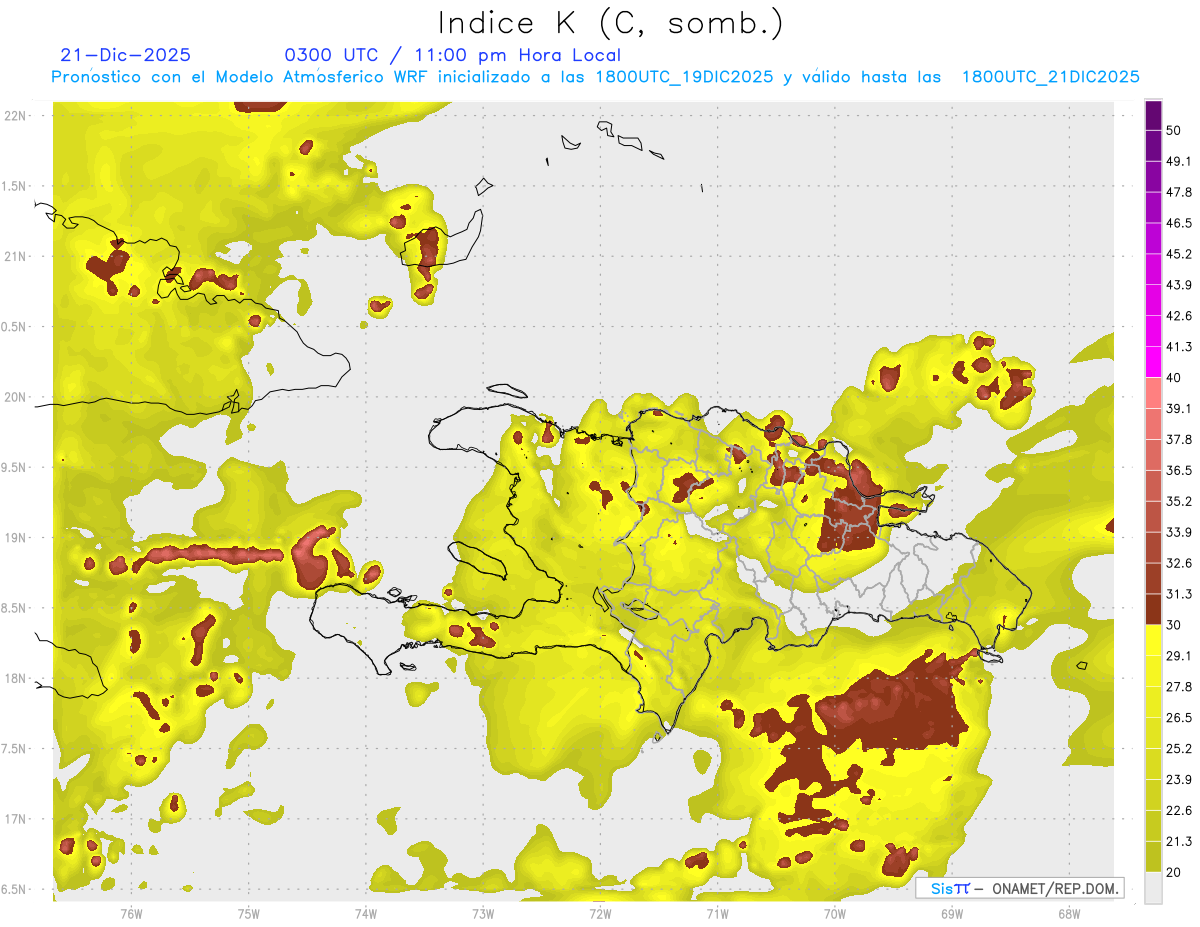This screenshot has width=1200, height=927.
Task: Click the dark brown swatch just above 30
Action: (x=1154, y=609)
